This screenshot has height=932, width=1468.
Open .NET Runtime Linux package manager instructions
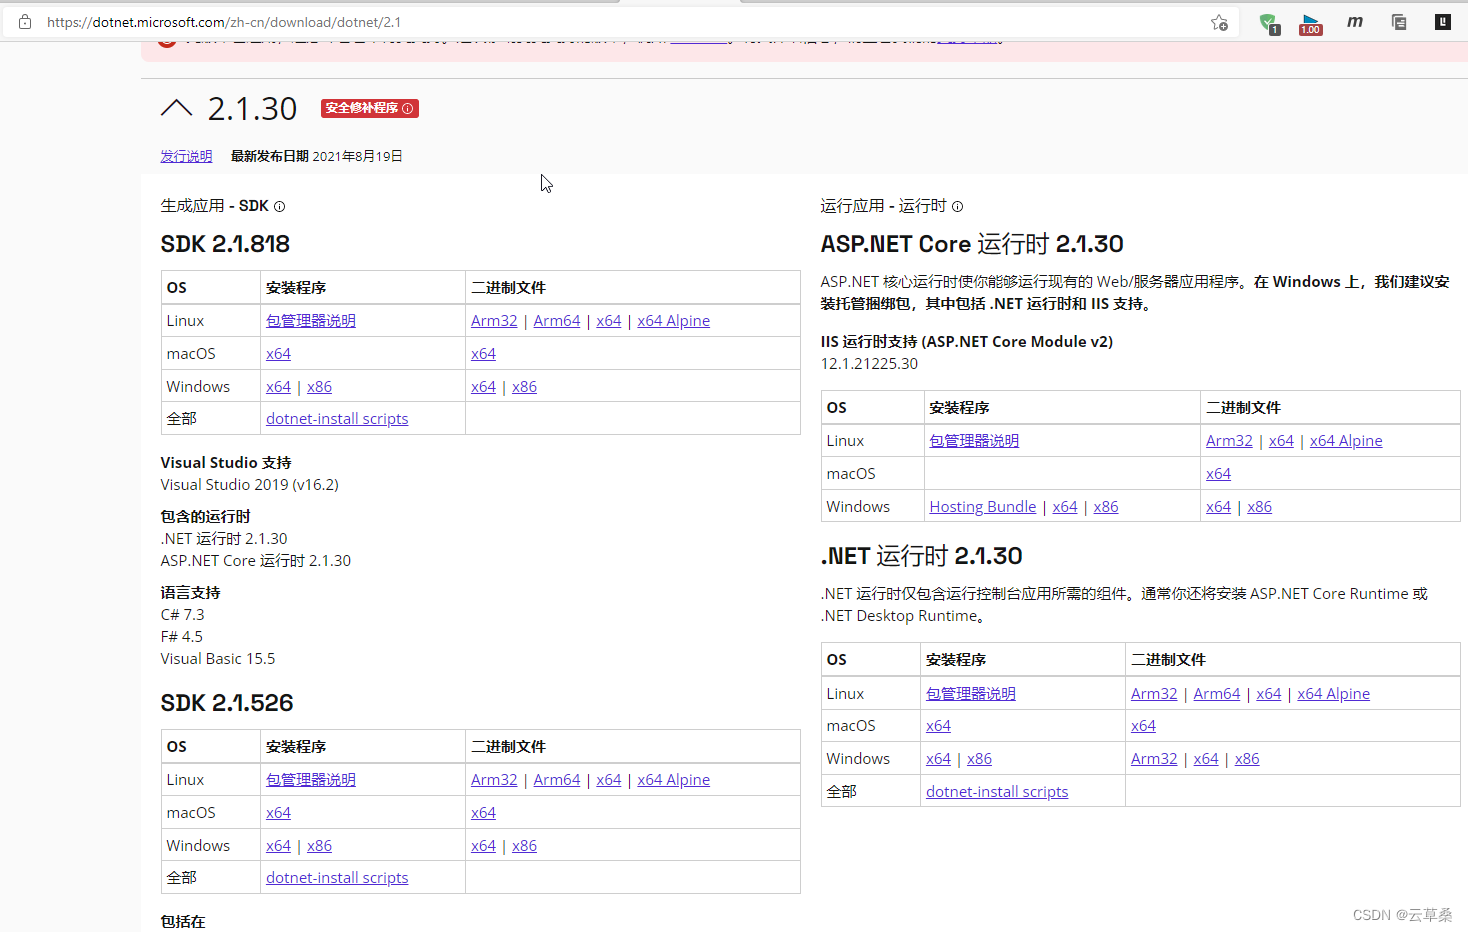coord(971,694)
